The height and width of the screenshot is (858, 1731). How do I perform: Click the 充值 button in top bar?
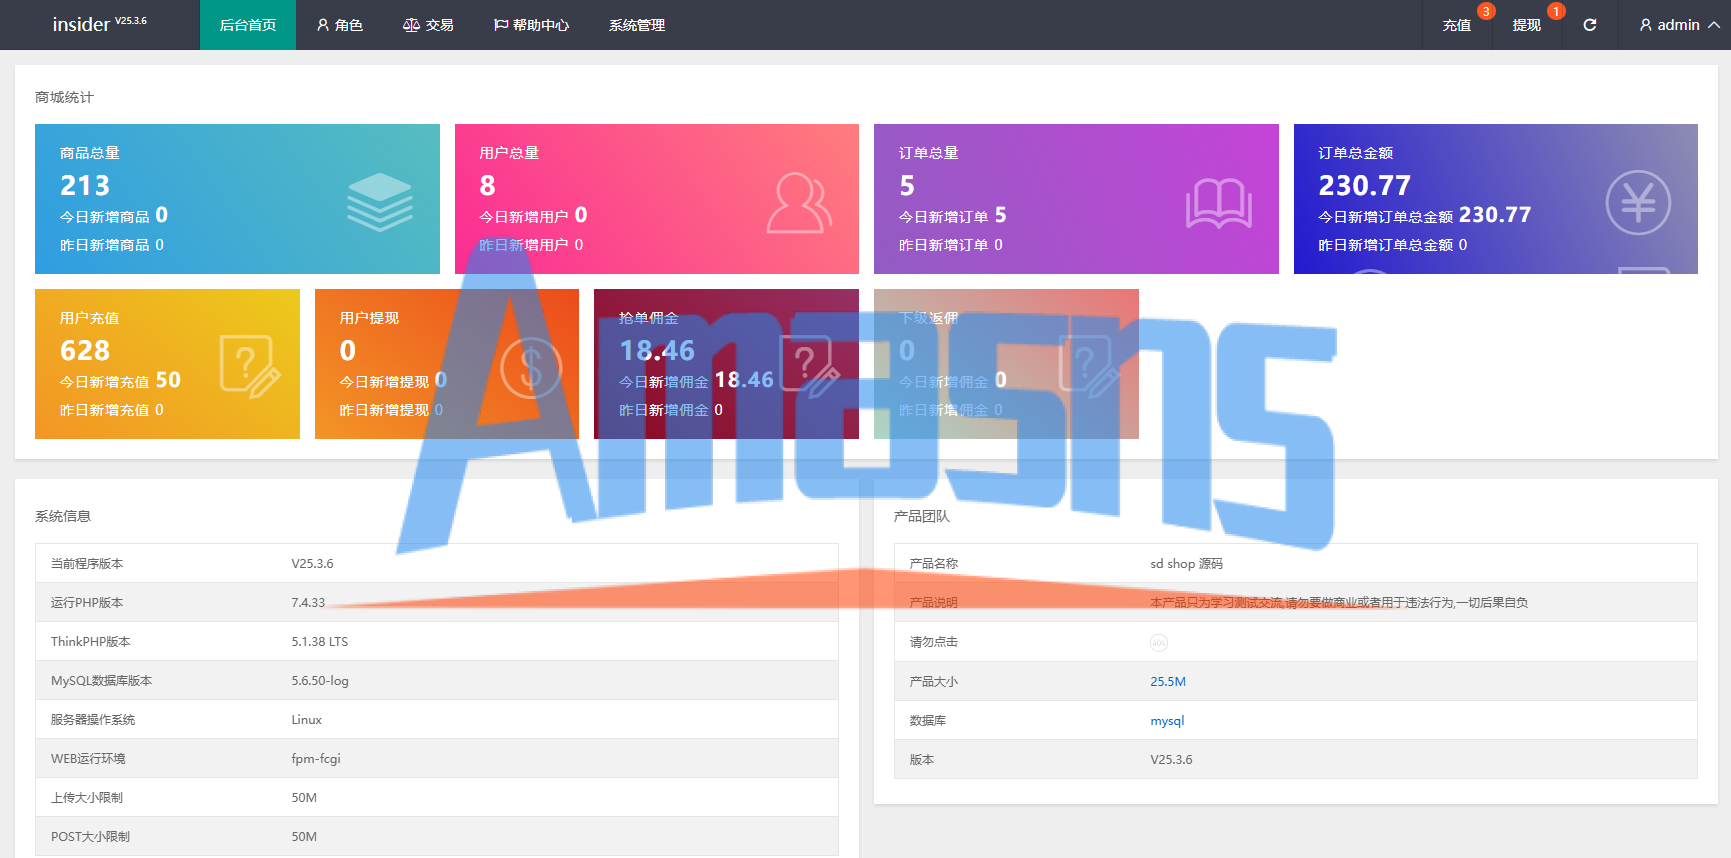coord(1457,25)
